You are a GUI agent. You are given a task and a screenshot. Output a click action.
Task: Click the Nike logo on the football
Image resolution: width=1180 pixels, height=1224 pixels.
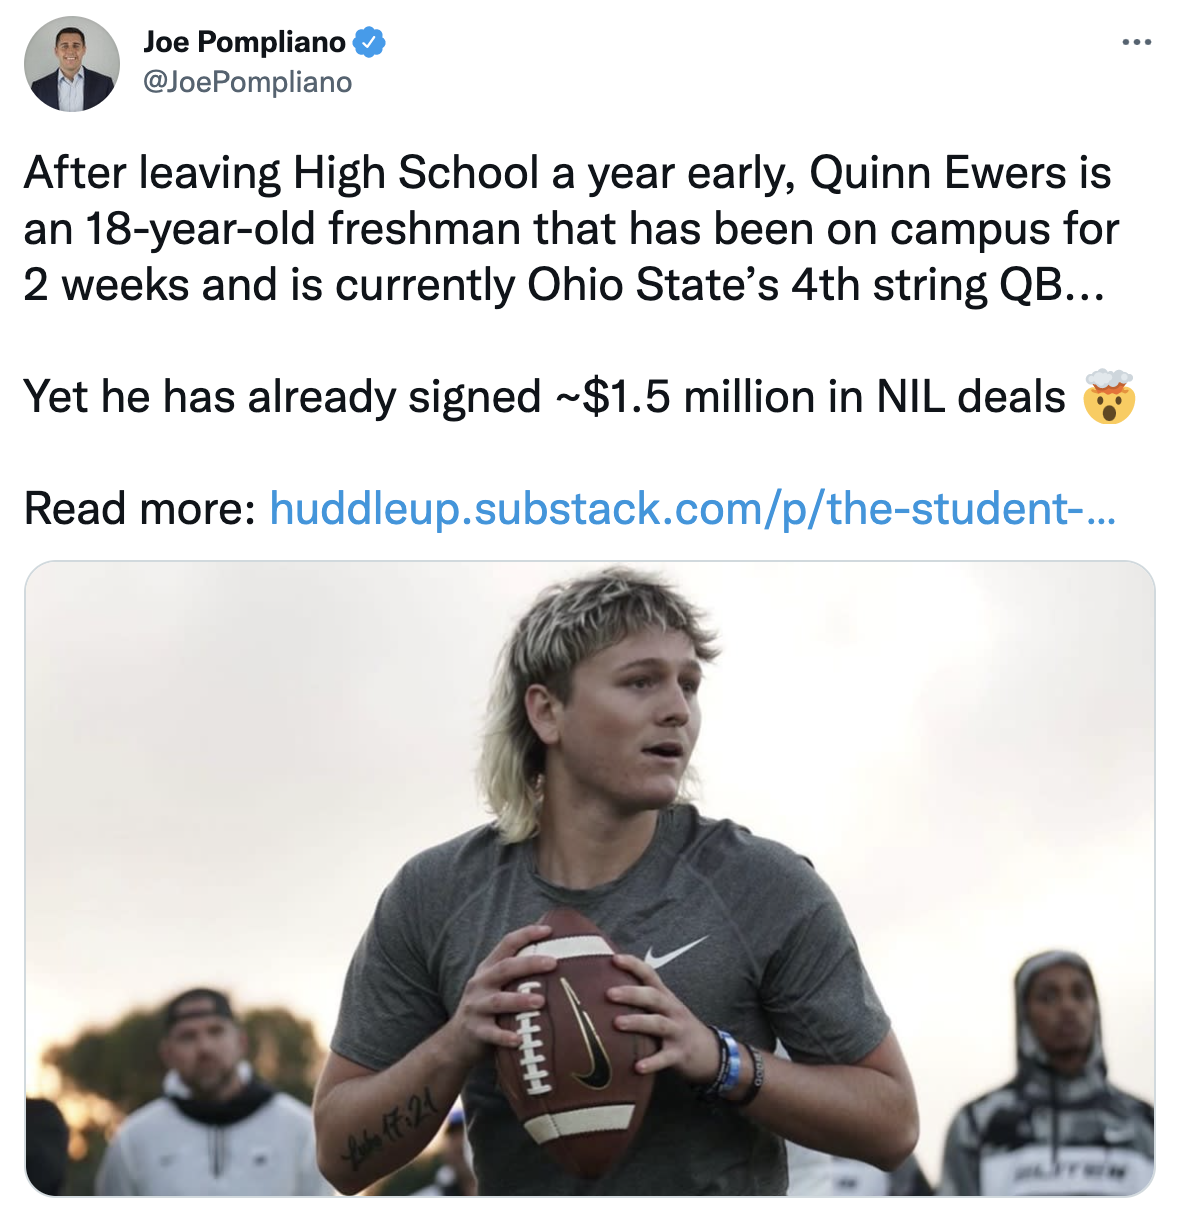tap(583, 1040)
